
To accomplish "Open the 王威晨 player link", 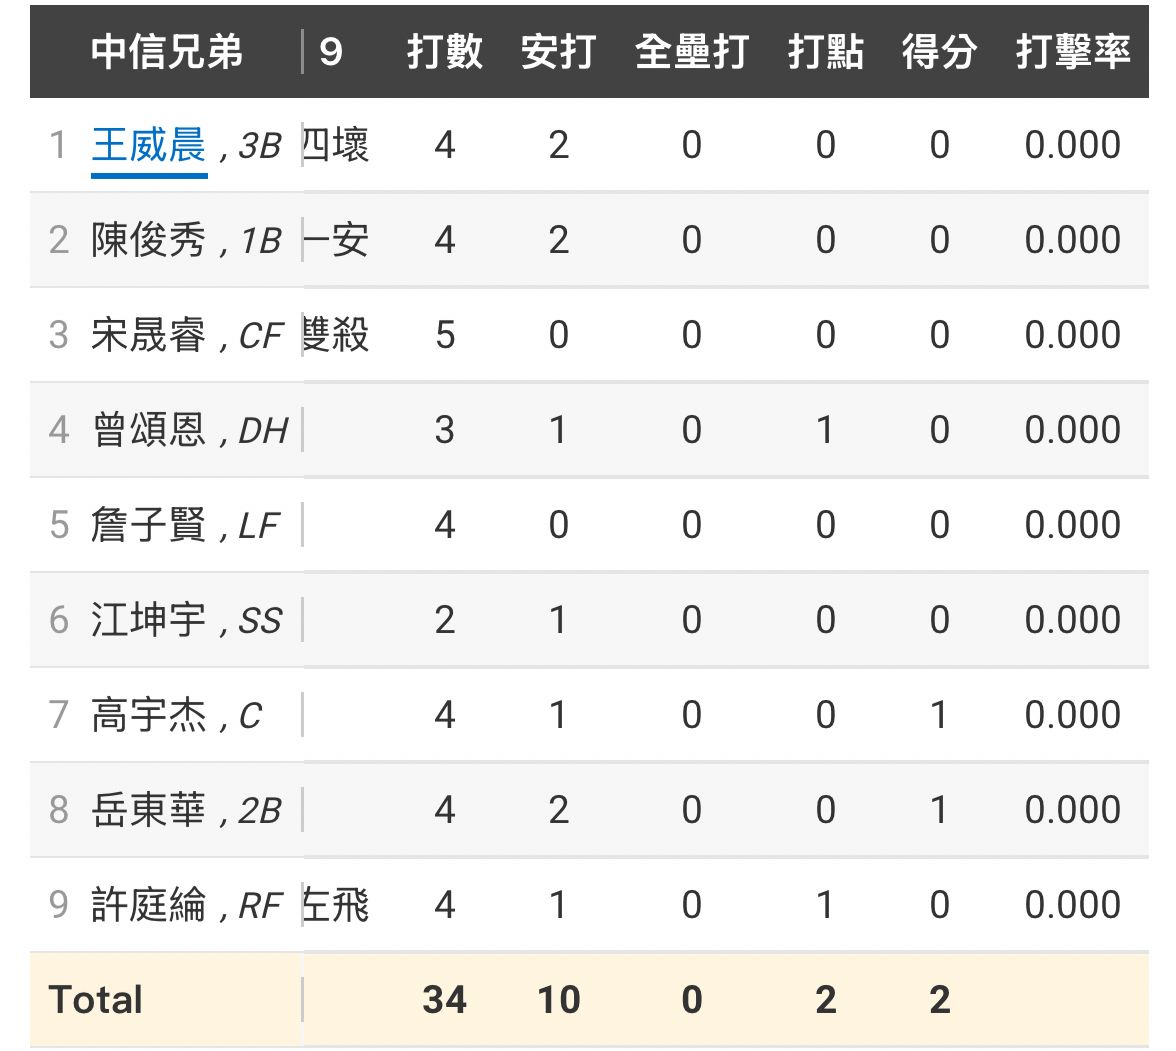I will click(x=148, y=146).
